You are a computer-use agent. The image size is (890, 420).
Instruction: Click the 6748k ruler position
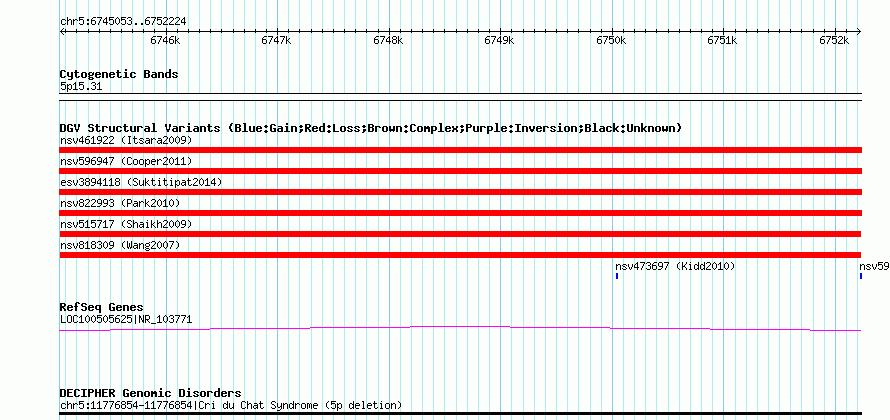pos(388,40)
